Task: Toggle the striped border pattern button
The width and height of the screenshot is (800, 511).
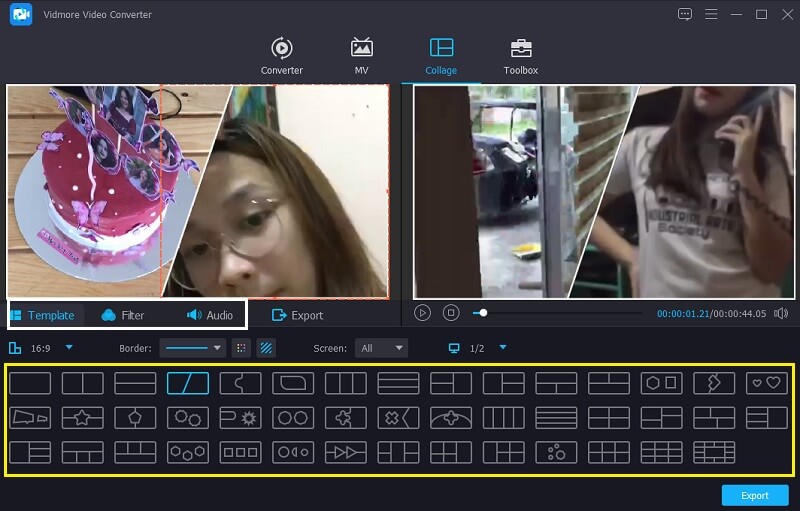Action: tap(266, 348)
